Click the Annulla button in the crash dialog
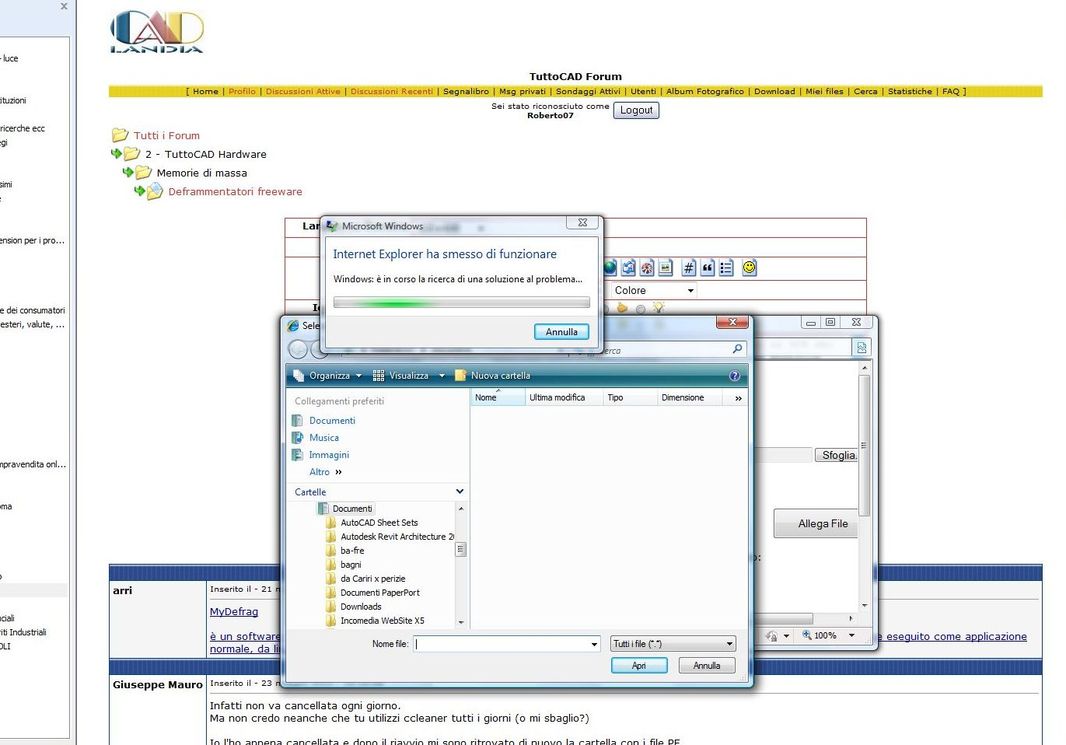 coord(562,332)
